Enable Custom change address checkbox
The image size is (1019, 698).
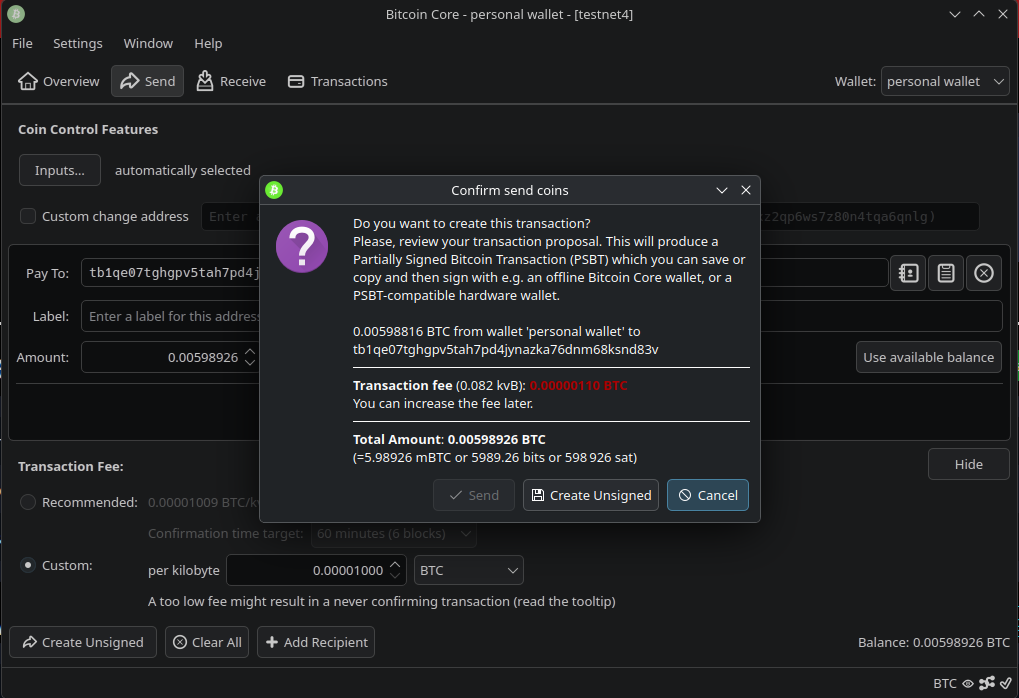point(28,216)
